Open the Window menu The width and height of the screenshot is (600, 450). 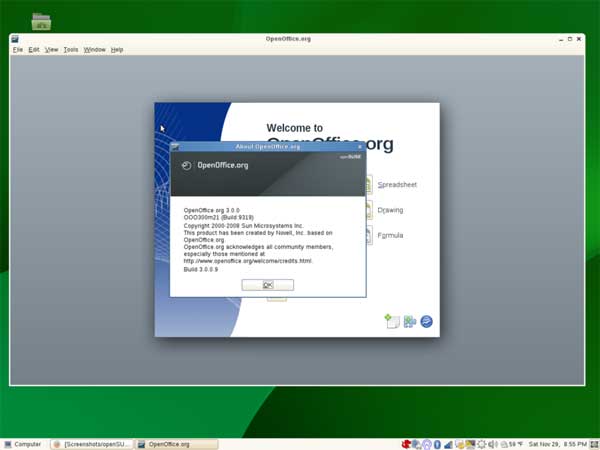(94, 49)
